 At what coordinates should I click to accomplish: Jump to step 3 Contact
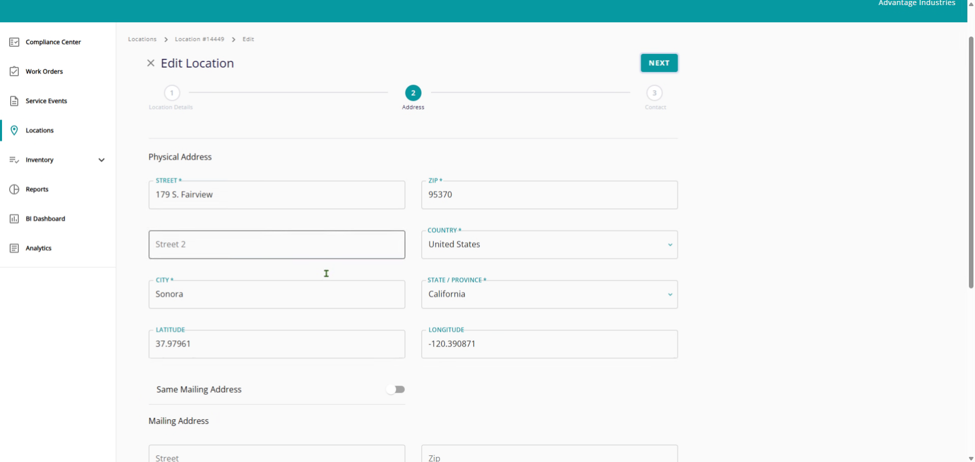(x=654, y=93)
